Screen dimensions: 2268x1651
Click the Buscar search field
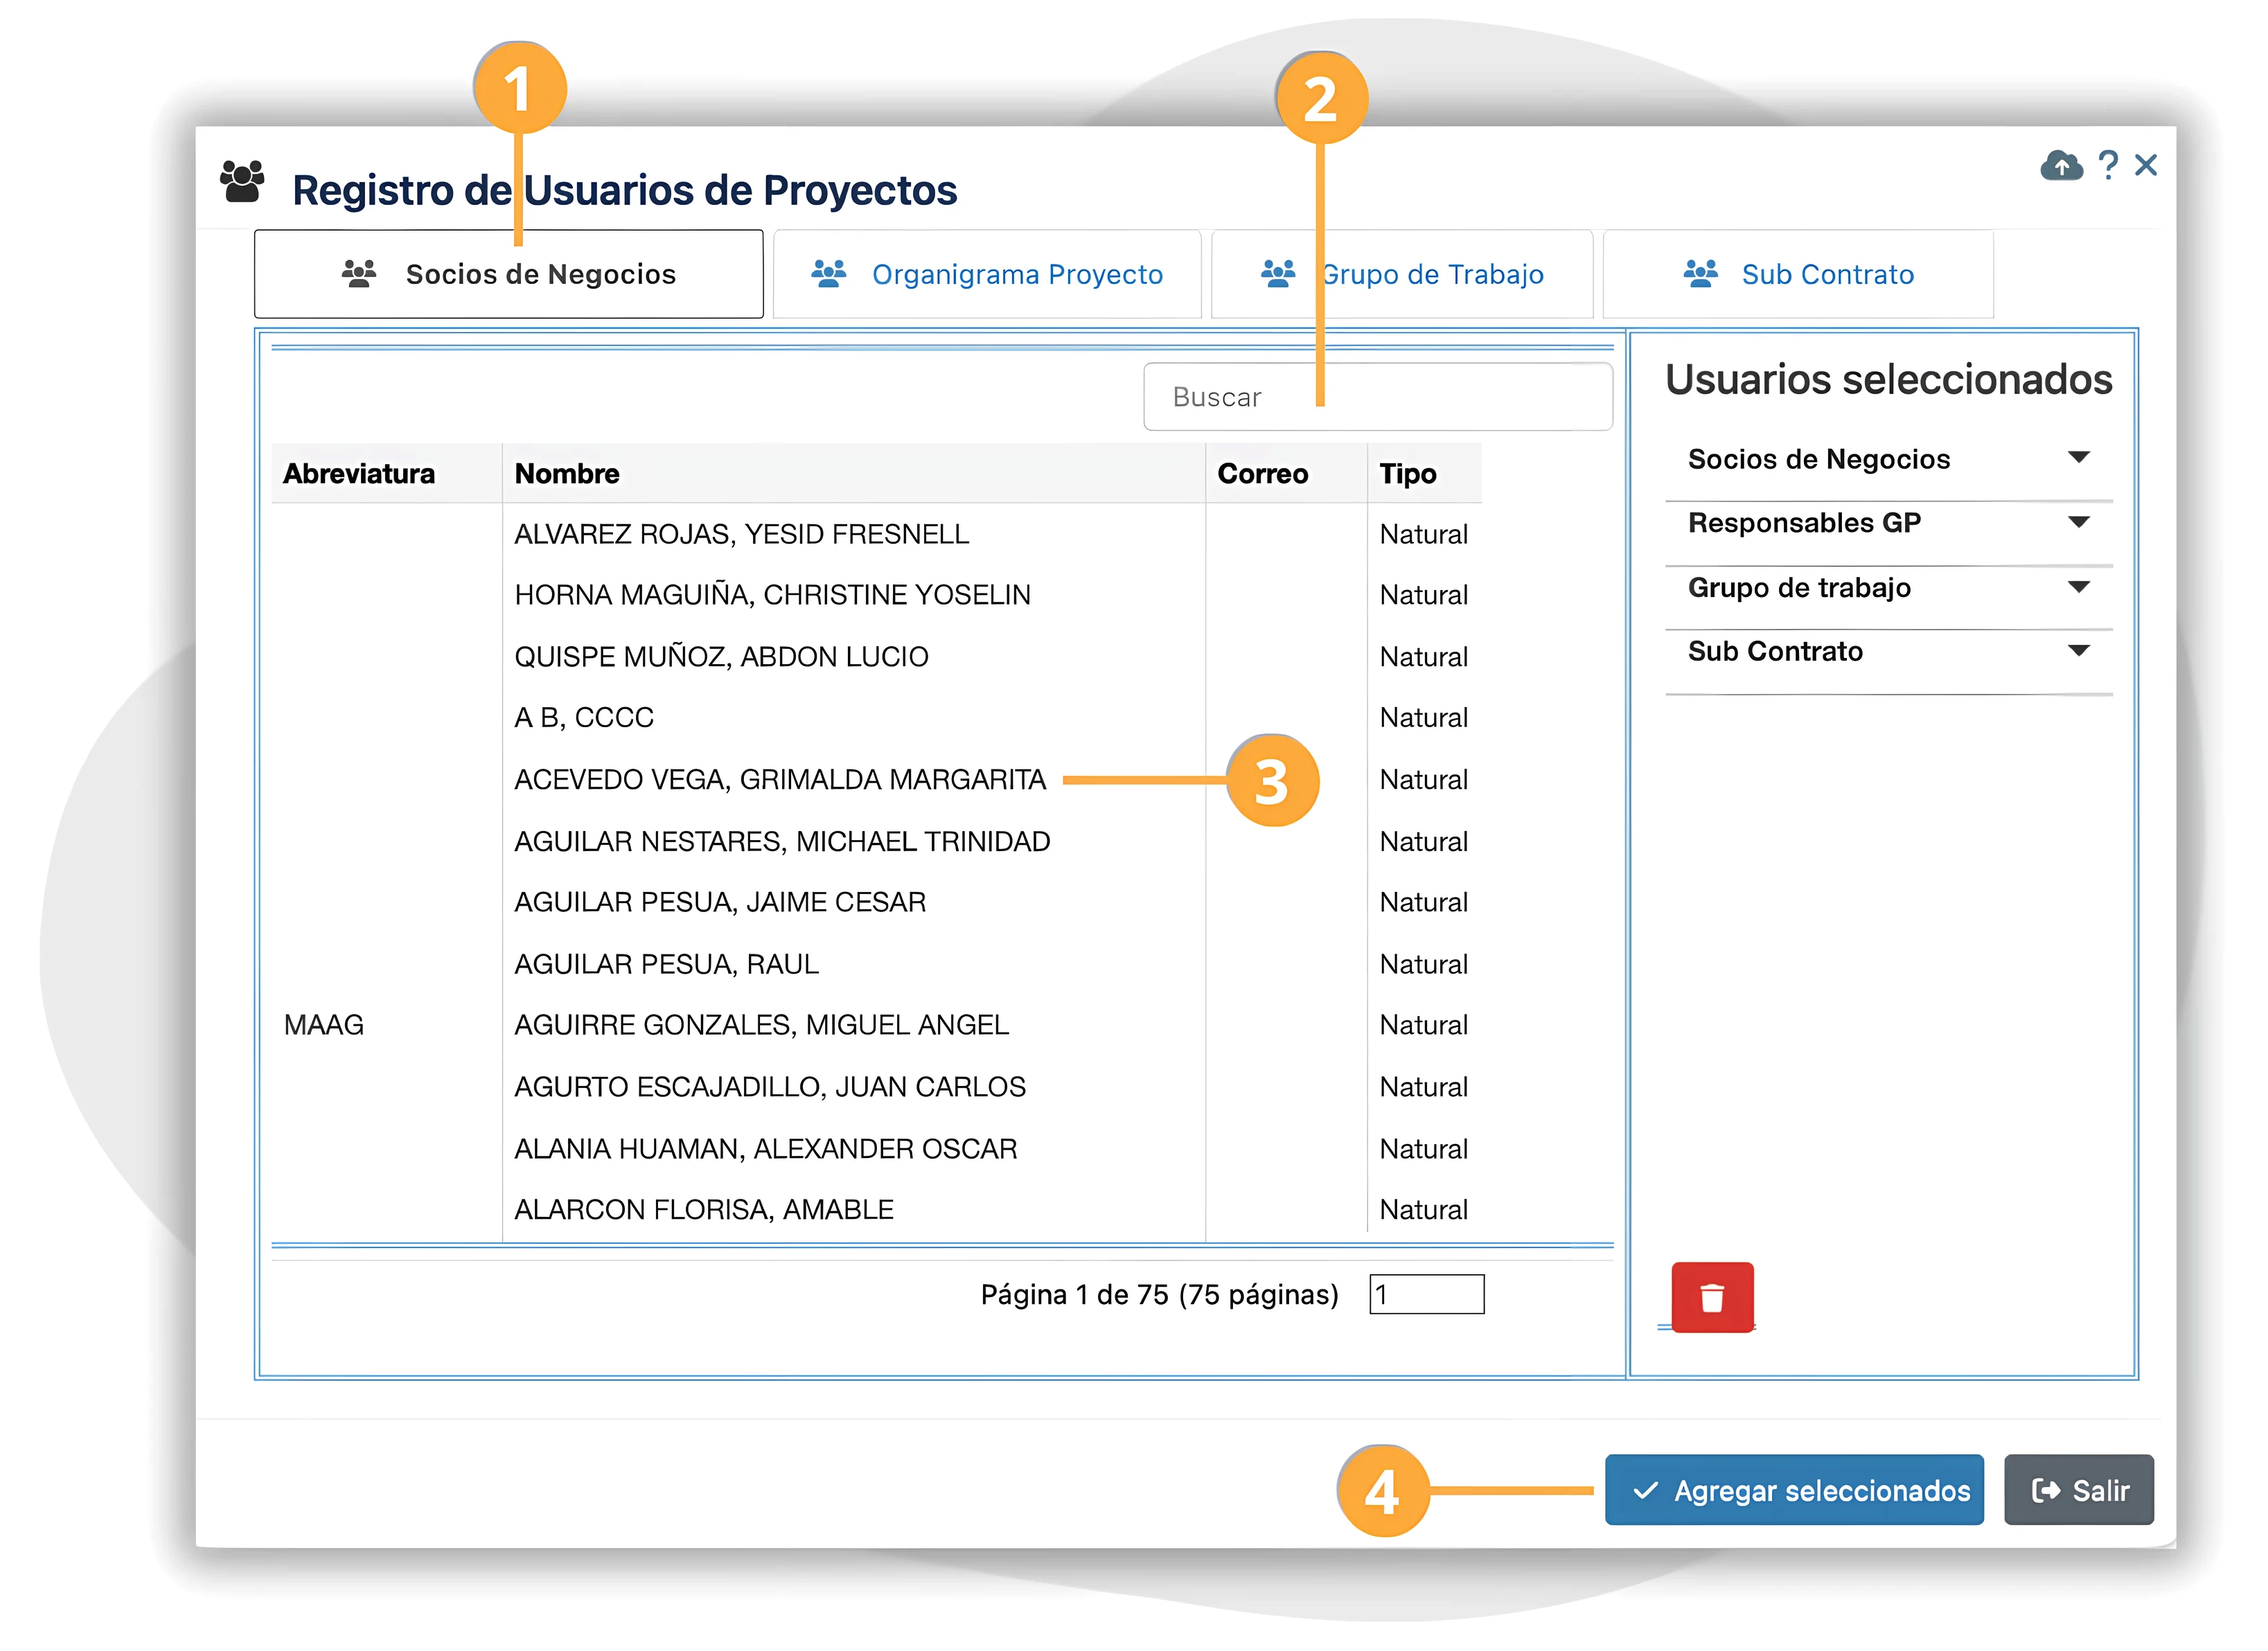pyautogui.click(x=1377, y=397)
